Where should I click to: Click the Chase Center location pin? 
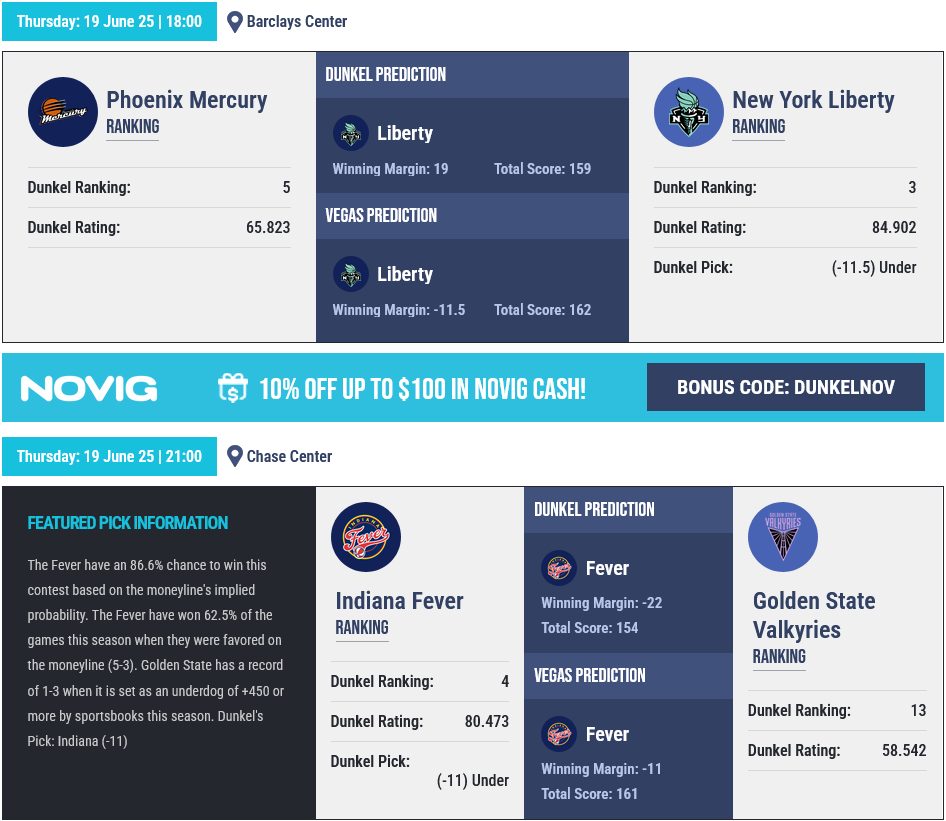(234, 457)
